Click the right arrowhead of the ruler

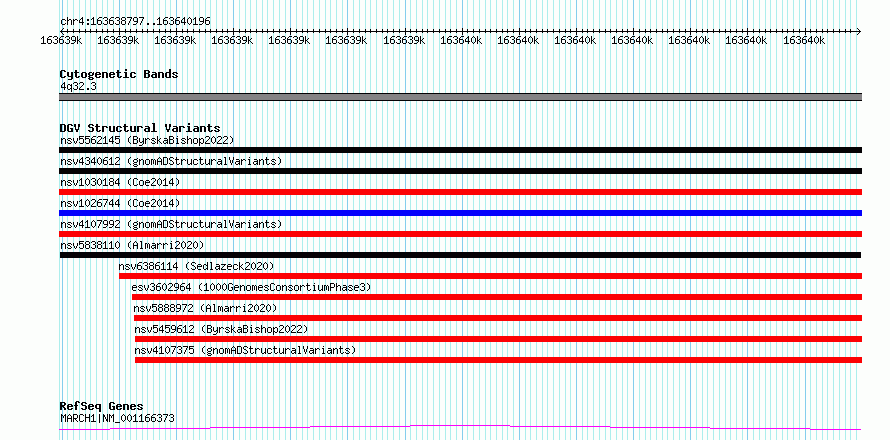point(858,31)
